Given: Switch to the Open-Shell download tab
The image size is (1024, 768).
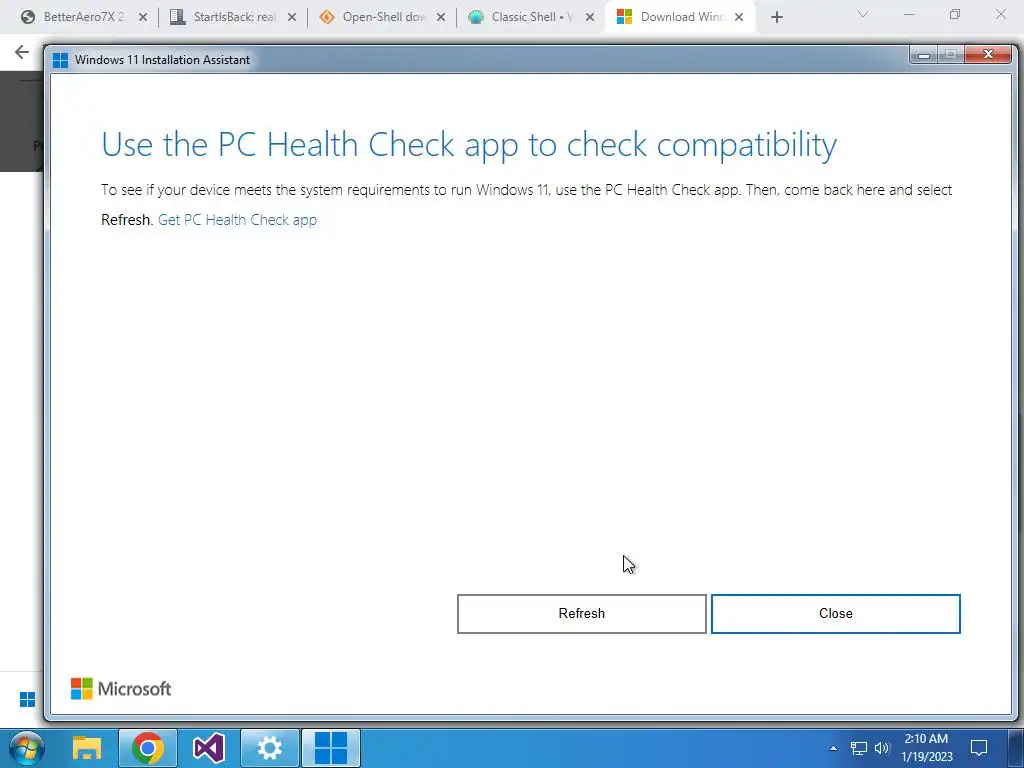Looking at the screenshot, I should point(381,17).
